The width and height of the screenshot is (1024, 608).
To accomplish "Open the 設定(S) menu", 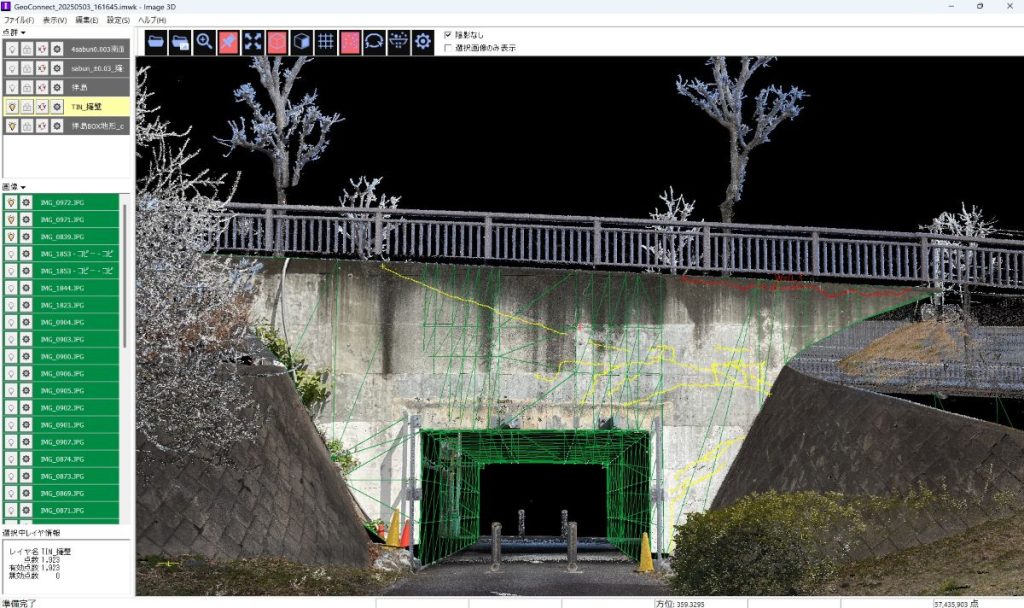I will (x=118, y=20).
